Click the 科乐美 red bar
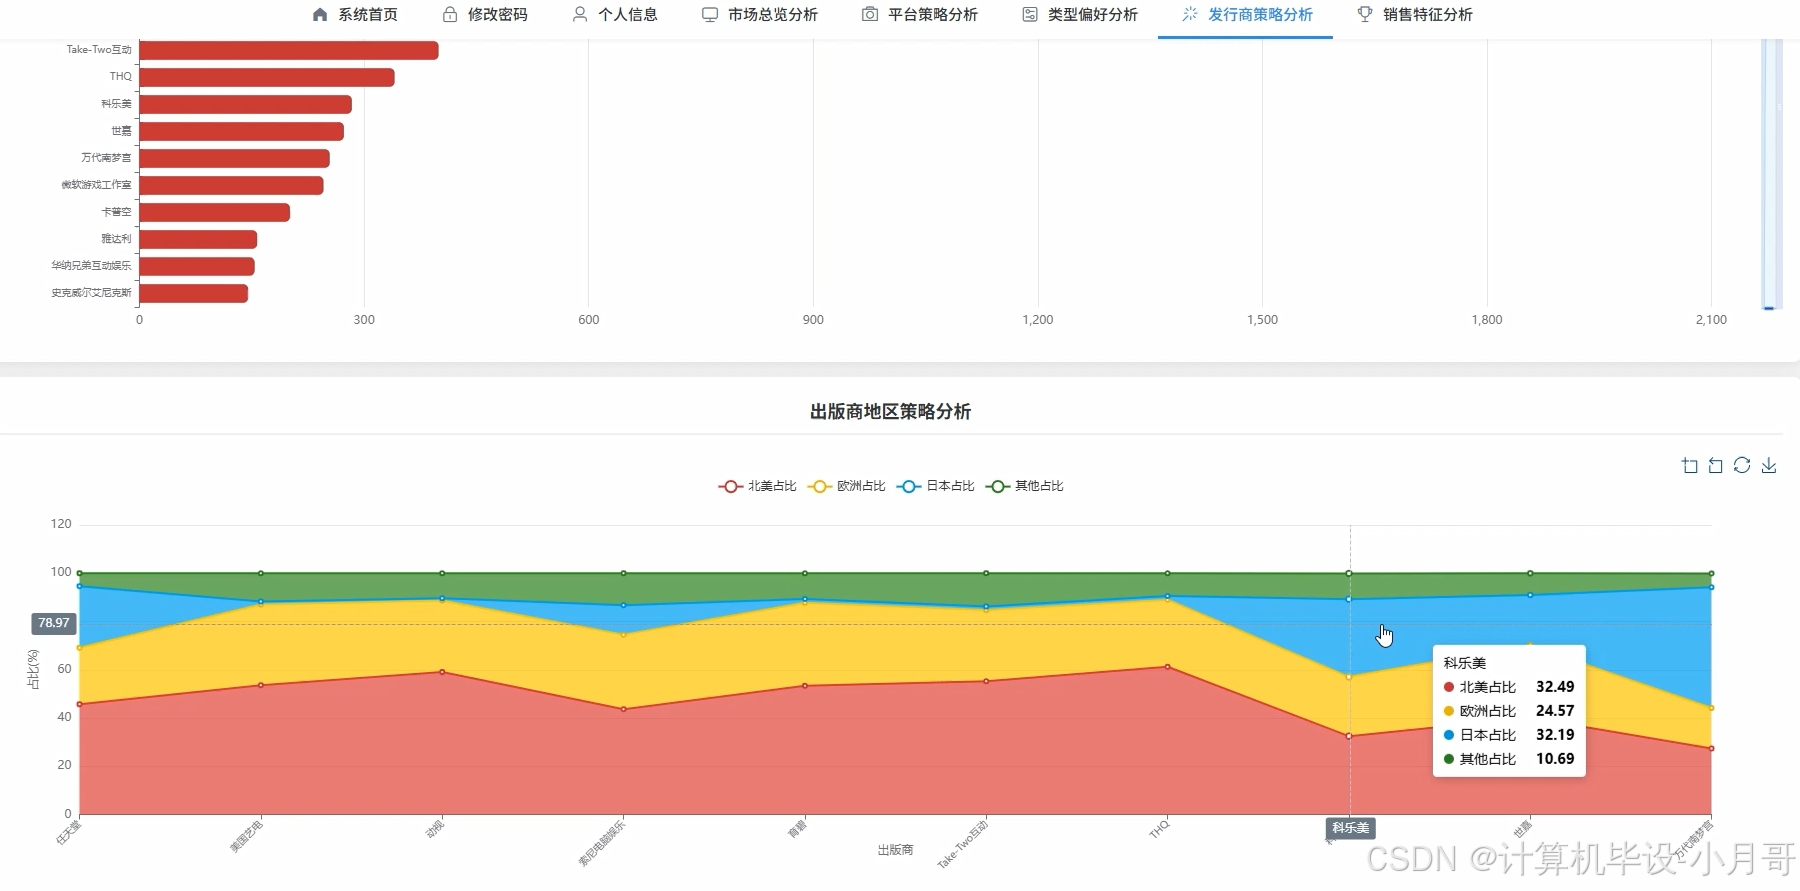 coord(246,104)
